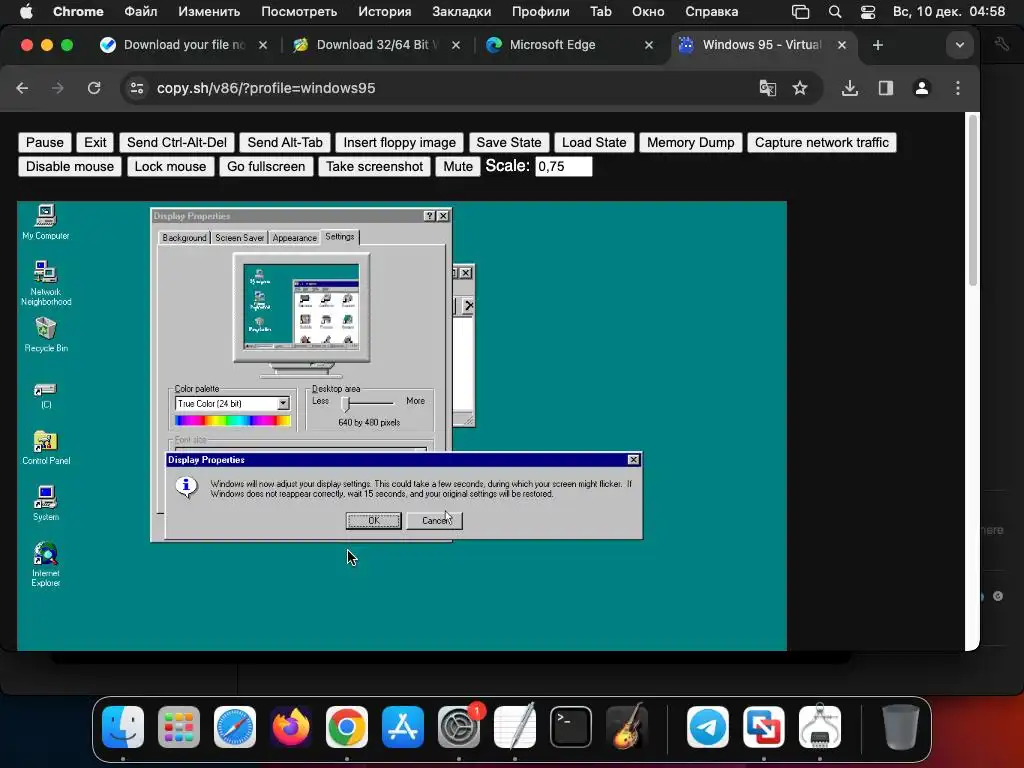Open Finder from the dock
1024x768 pixels.
pos(123,726)
